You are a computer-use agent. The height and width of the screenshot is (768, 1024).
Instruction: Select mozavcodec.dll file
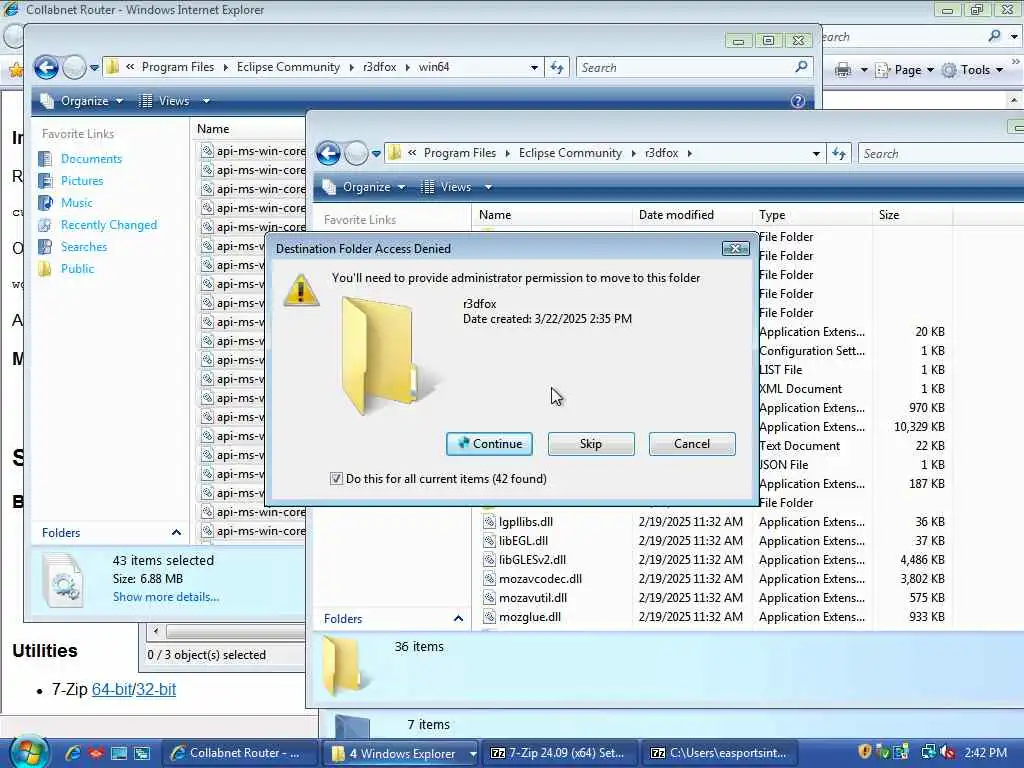pos(540,579)
